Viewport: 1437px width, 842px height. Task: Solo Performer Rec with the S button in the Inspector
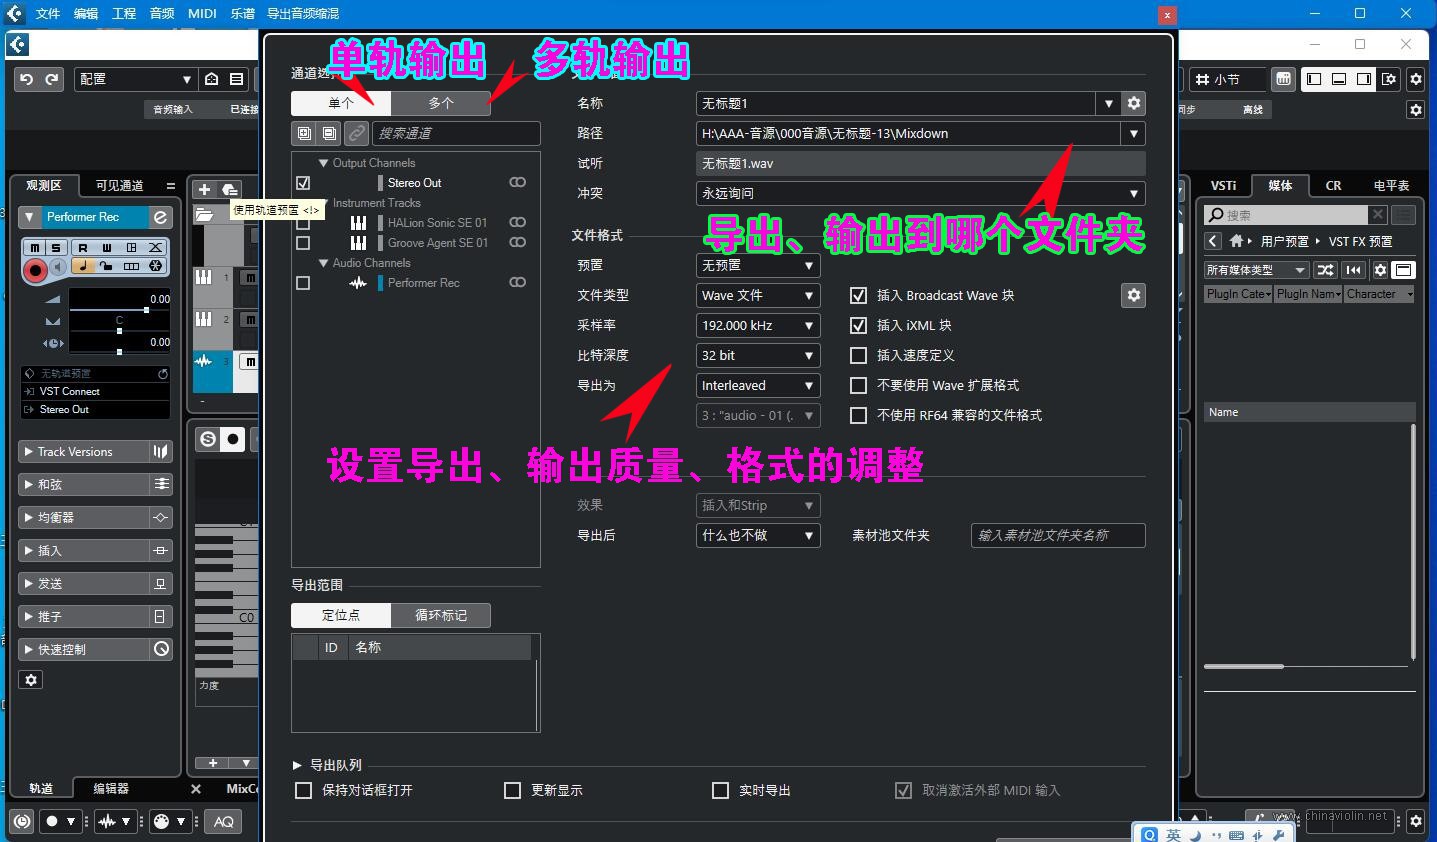[56, 247]
